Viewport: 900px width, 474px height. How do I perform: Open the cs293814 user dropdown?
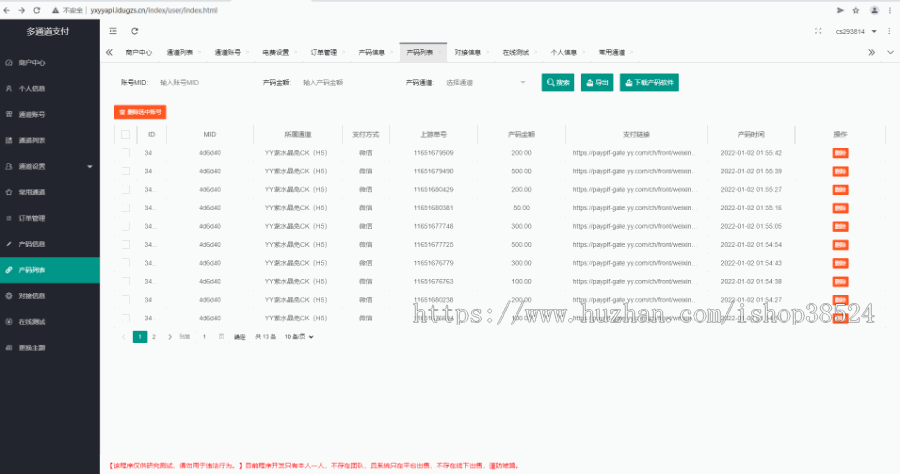853,31
